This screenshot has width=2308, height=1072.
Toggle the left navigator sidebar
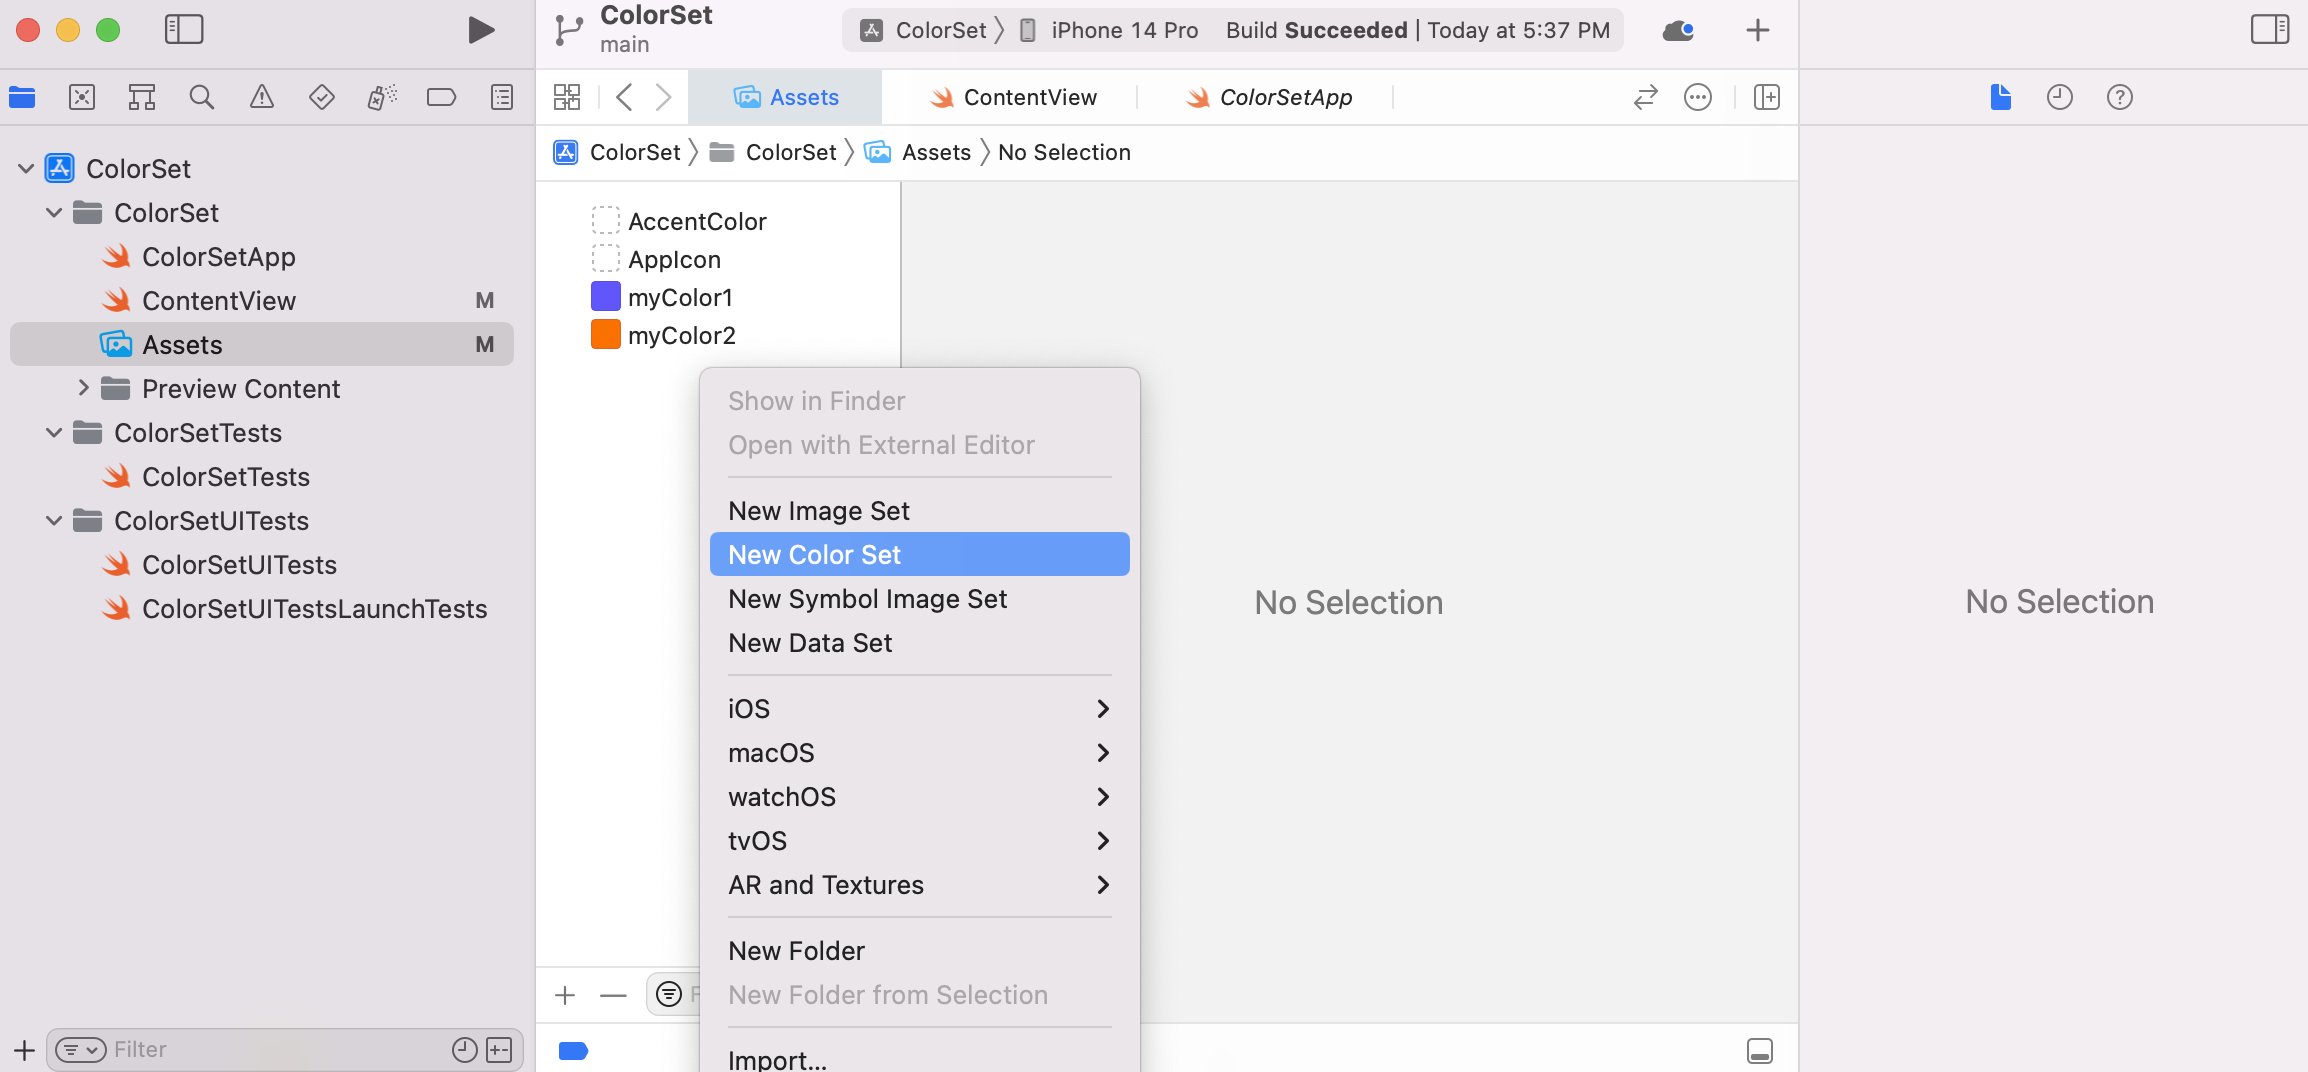[184, 29]
